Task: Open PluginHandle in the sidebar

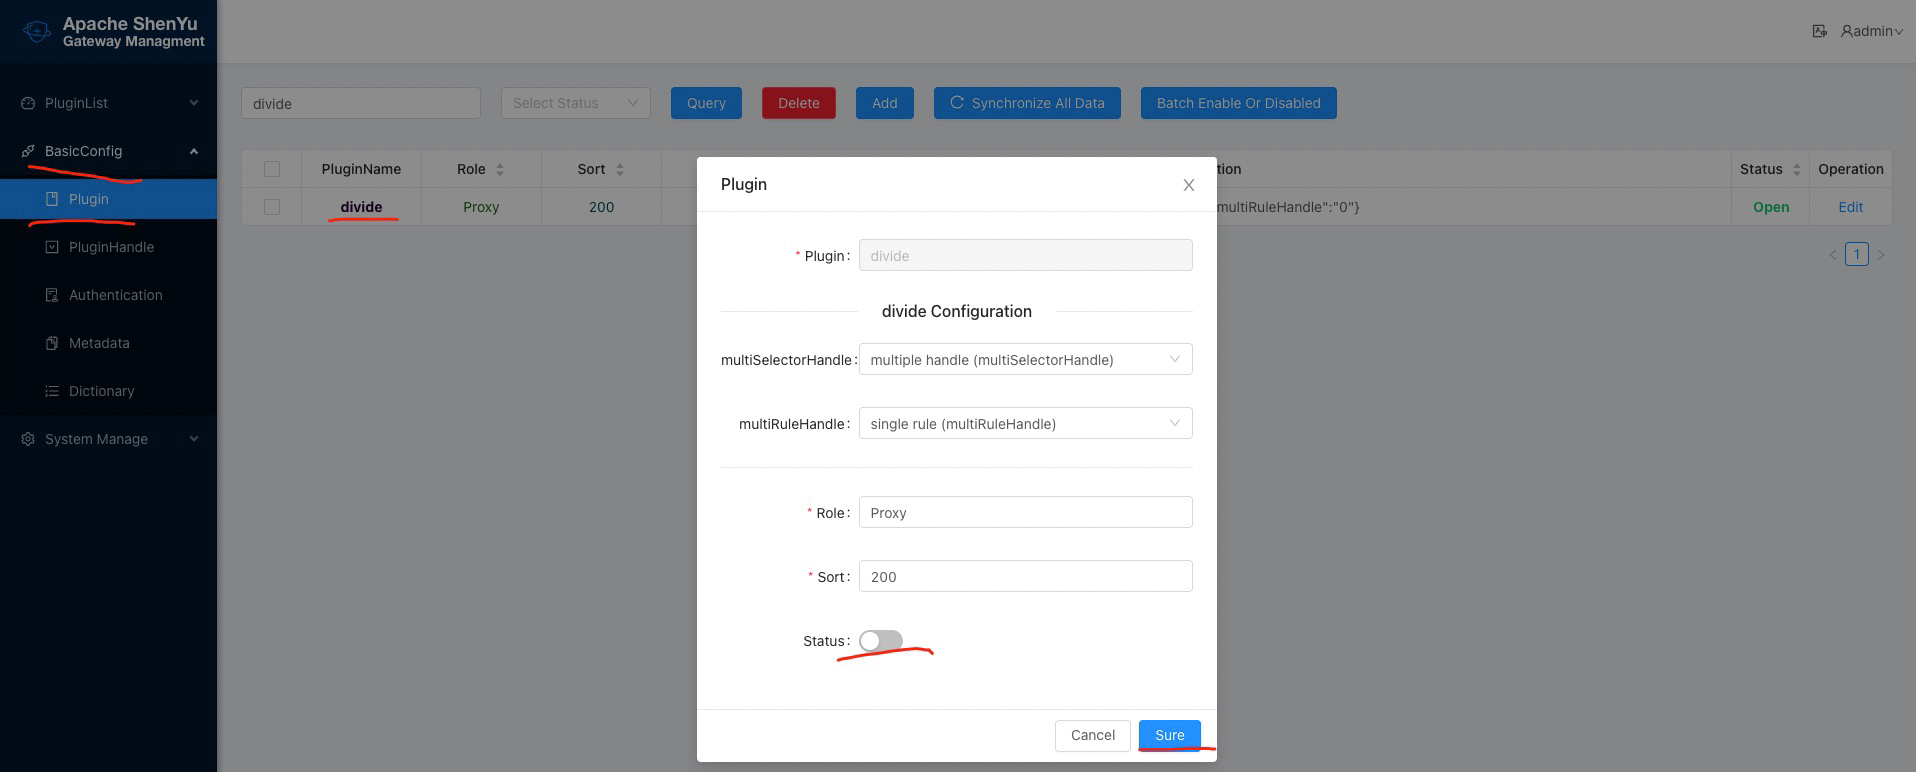Action: click(111, 247)
